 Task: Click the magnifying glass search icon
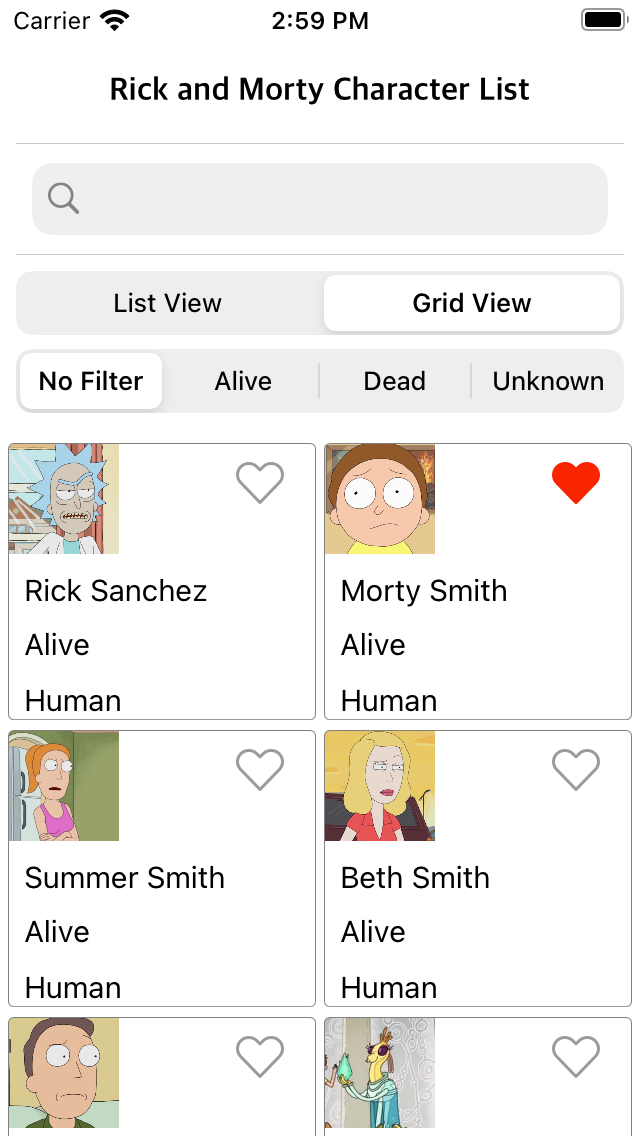click(x=62, y=198)
